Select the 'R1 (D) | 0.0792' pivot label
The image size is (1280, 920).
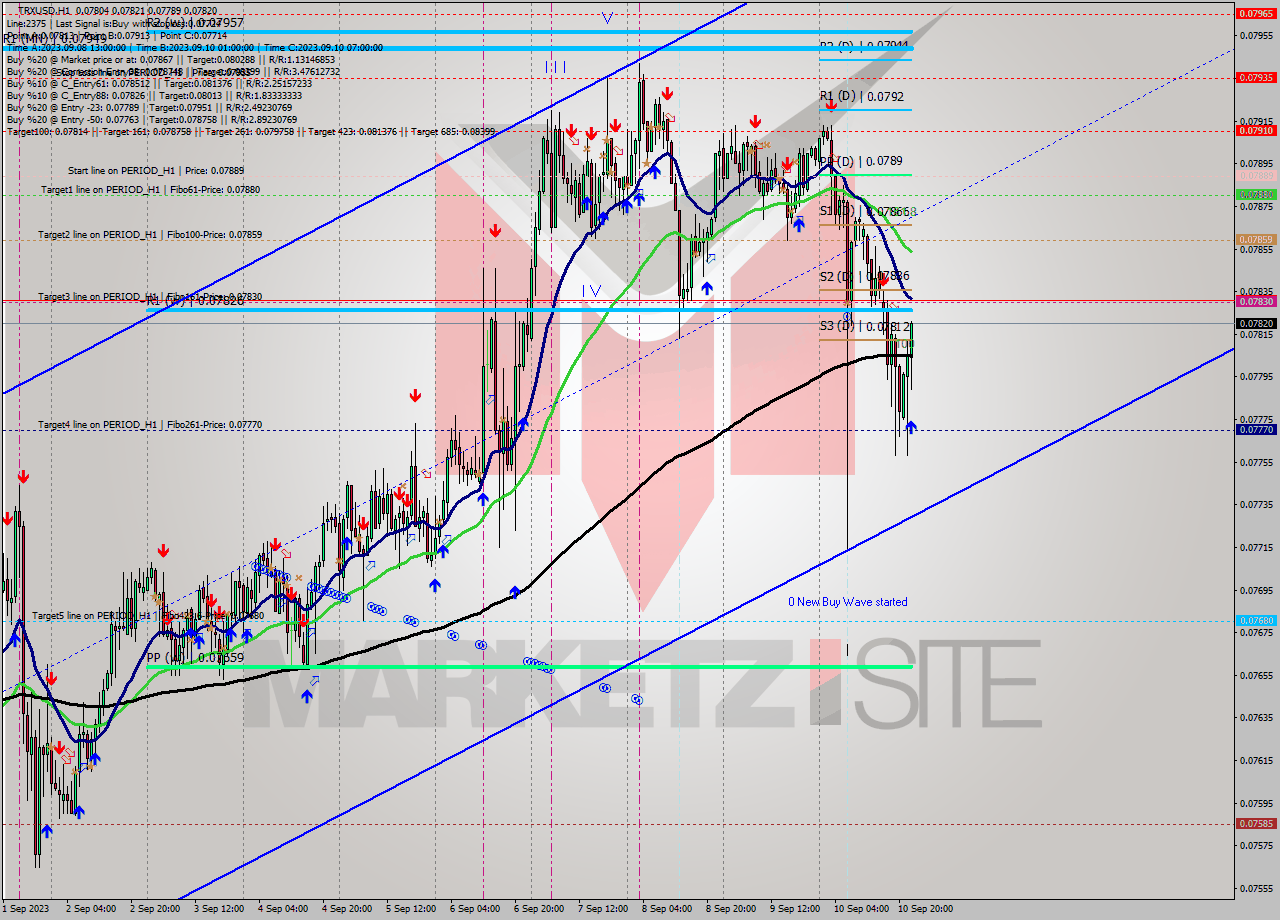(861, 97)
